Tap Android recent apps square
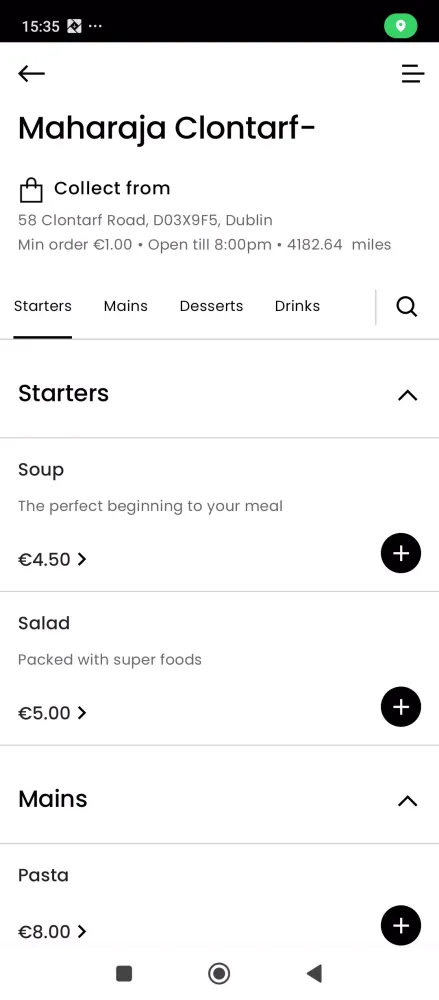439x1000 pixels. (124, 974)
